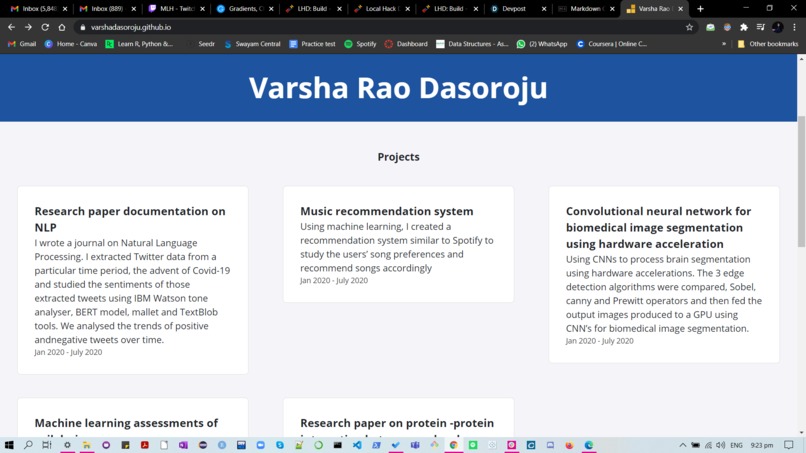Open the Dashboard bookmark

(406, 44)
